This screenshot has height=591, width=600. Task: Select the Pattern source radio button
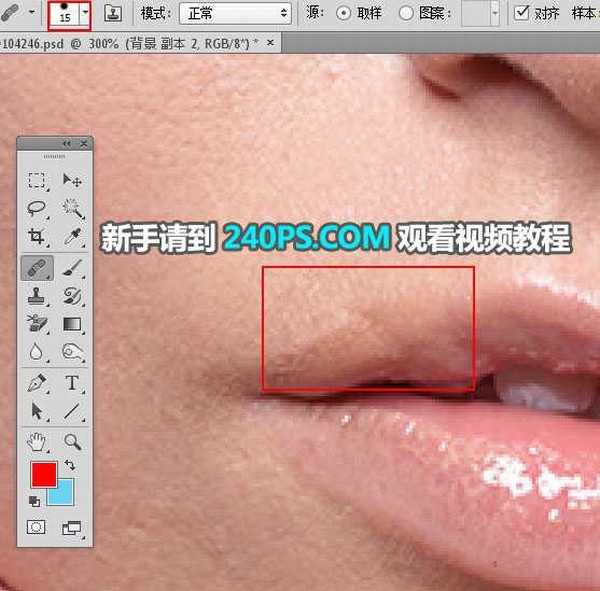click(406, 14)
